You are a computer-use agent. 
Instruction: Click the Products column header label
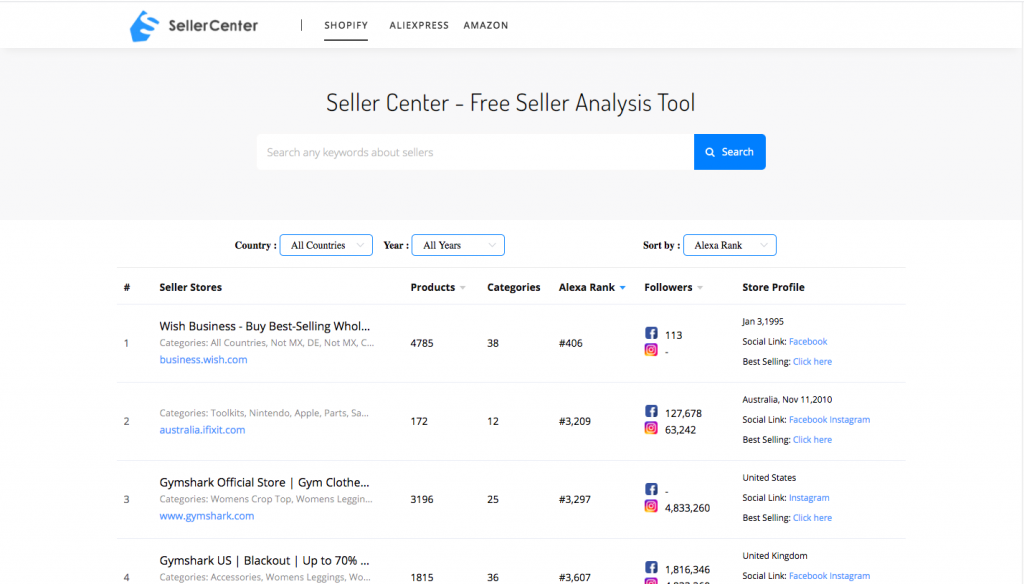[432, 287]
